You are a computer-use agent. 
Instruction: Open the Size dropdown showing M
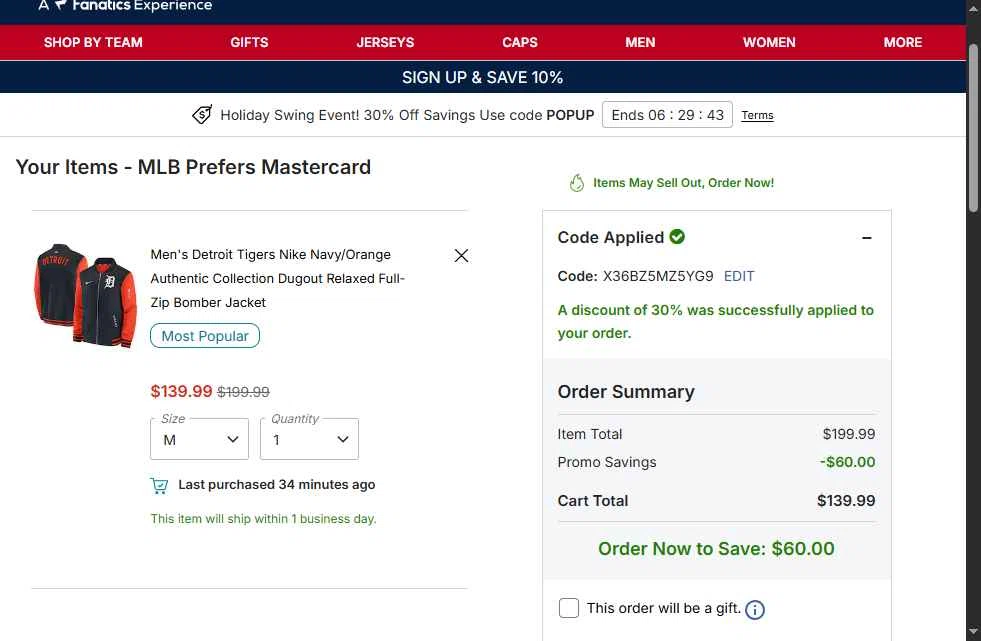[200, 439]
